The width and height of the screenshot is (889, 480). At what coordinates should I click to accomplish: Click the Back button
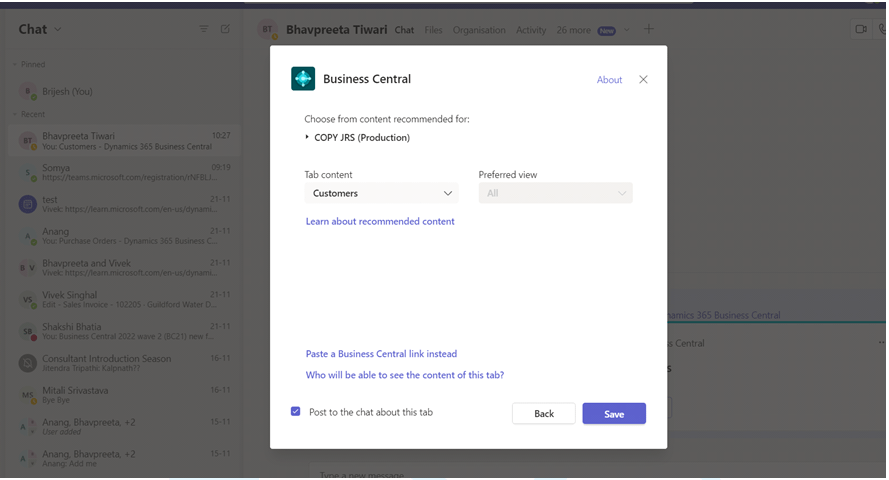click(544, 413)
